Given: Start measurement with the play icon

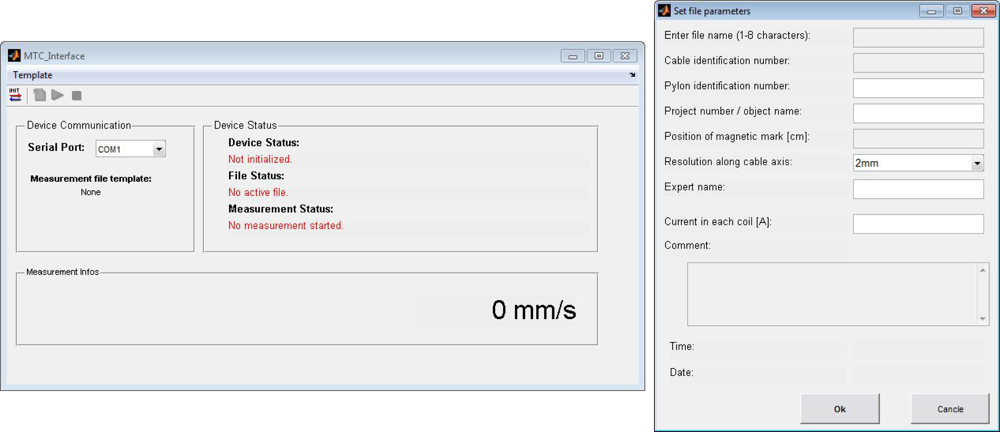Looking at the screenshot, I should (x=58, y=96).
